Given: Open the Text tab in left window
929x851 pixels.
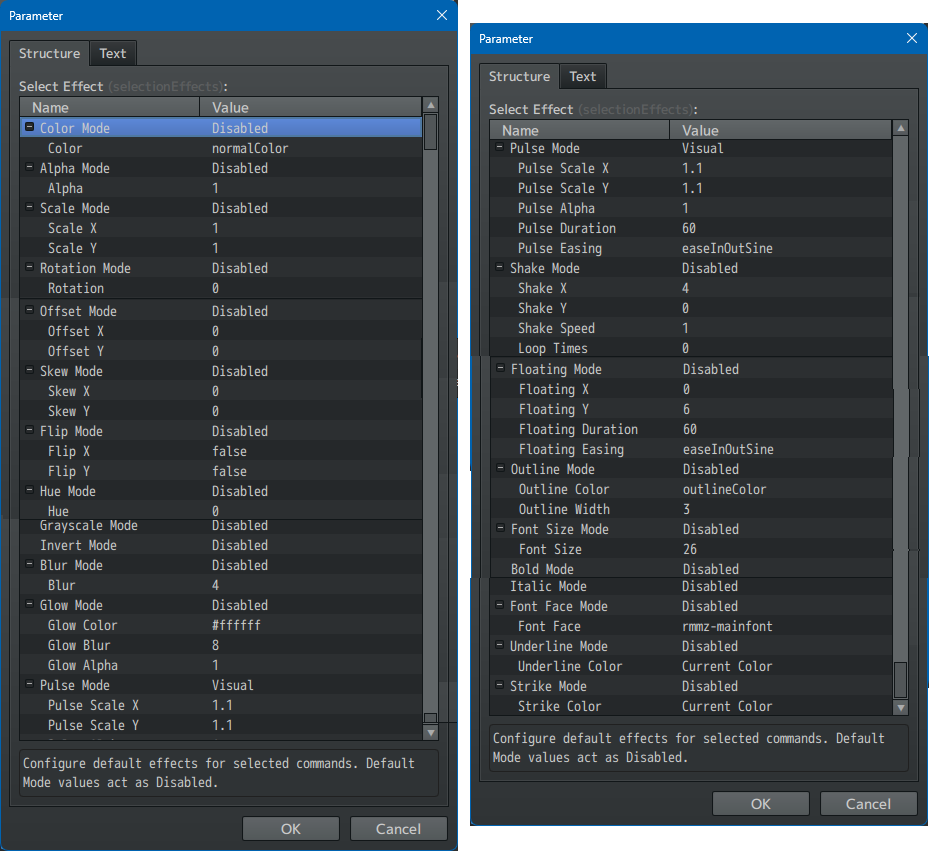Looking at the screenshot, I should (x=113, y=53).
